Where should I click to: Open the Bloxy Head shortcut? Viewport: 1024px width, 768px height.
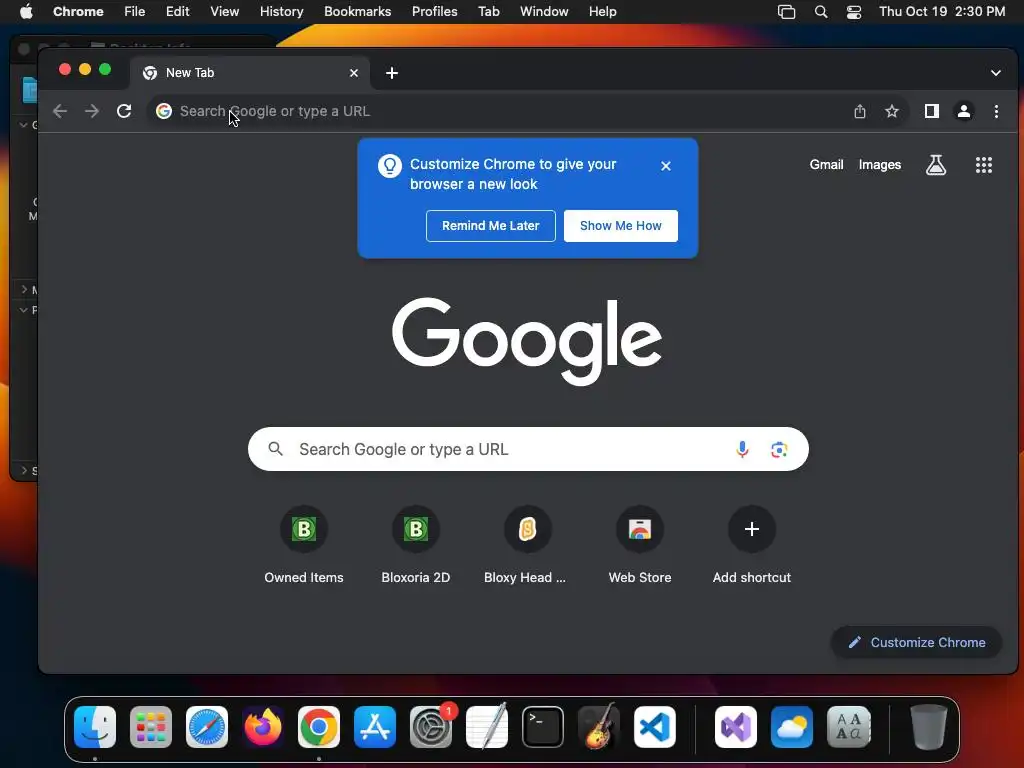(528, 545)
